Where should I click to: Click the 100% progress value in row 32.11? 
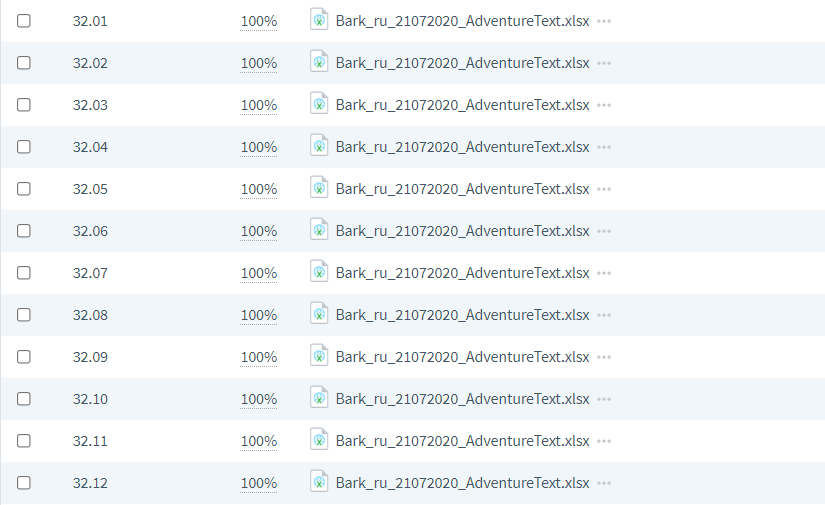[258, 441]
